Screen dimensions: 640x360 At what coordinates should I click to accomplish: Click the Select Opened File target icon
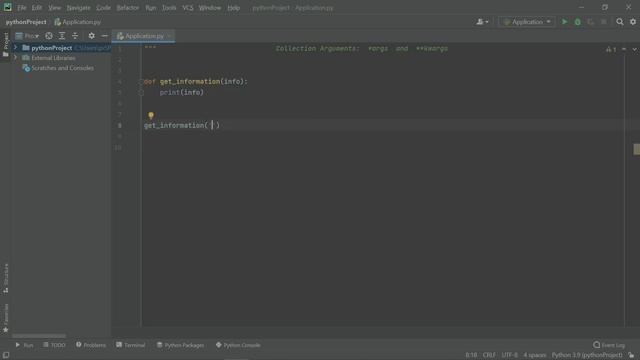(49, 36)
